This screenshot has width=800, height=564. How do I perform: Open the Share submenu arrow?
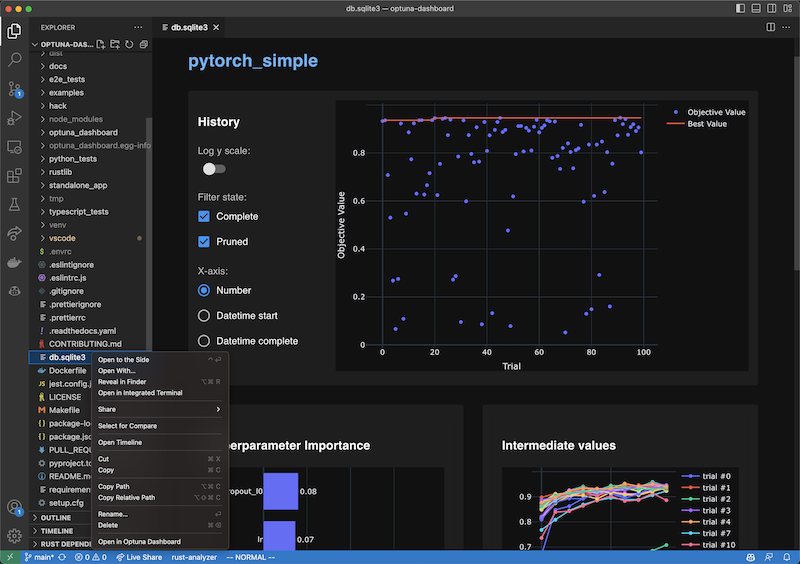[x=218, y=409]
